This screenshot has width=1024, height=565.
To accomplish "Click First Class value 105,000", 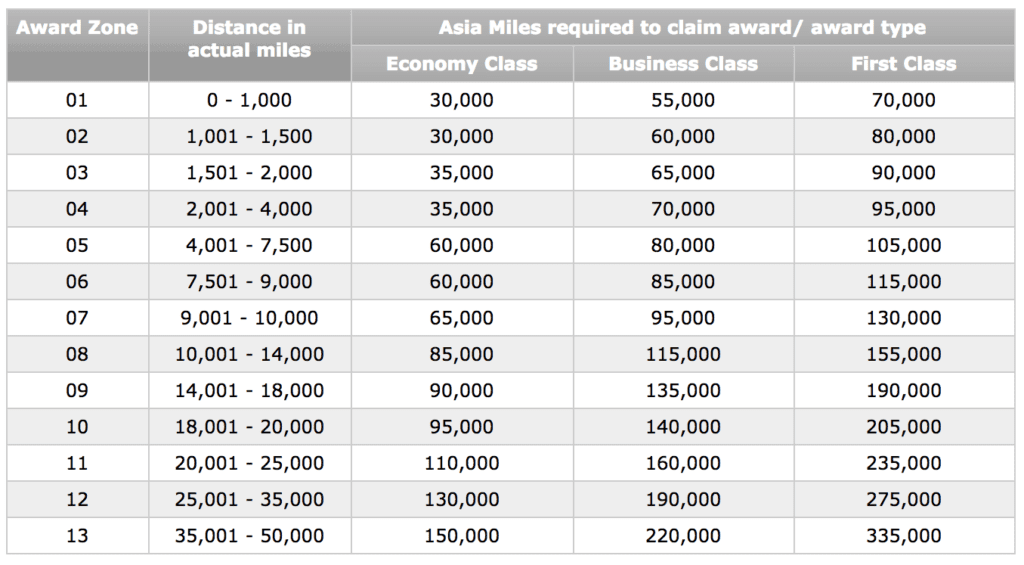I will tap(903, 245).
